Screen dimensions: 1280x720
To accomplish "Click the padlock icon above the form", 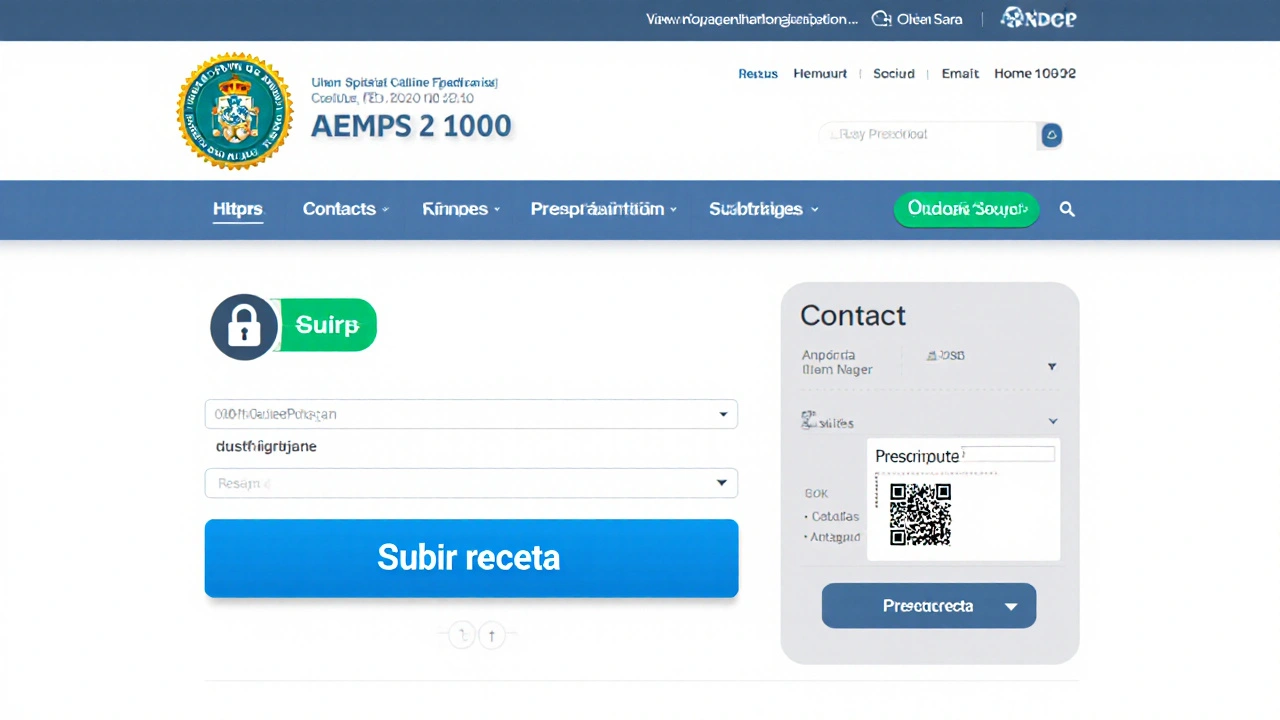I will click(244, 326).
